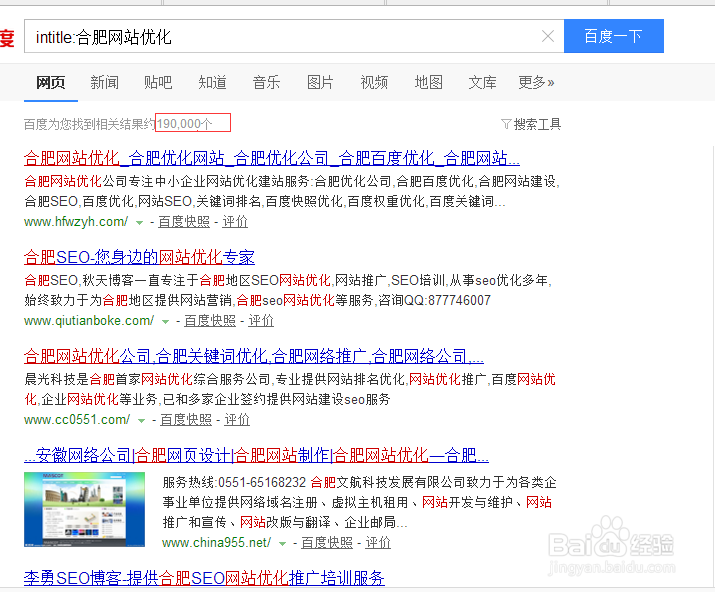This screenshot has width=715, height=592.
Task: Click the www.china955.net/ URL text
Action: [x=217, y=543]
